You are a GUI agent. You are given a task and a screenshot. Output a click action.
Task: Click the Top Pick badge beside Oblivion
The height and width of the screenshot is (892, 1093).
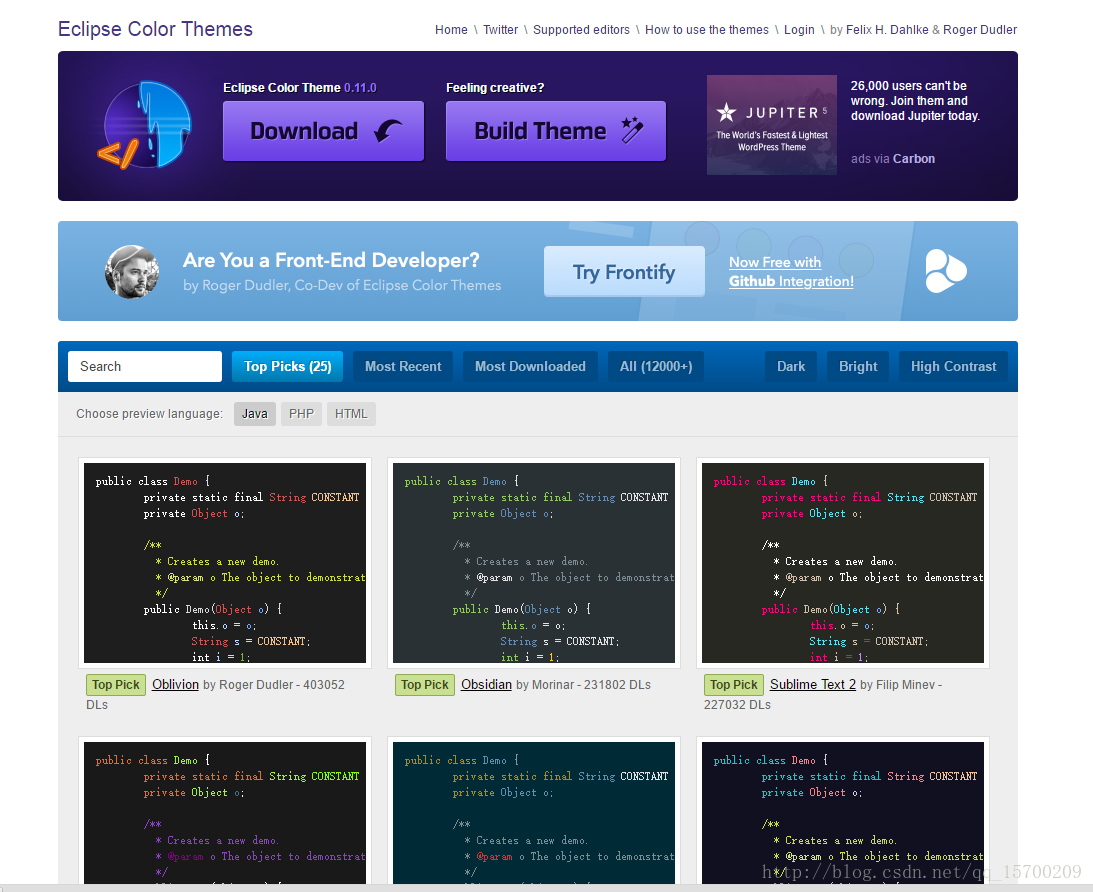click(x=116, y=685)
